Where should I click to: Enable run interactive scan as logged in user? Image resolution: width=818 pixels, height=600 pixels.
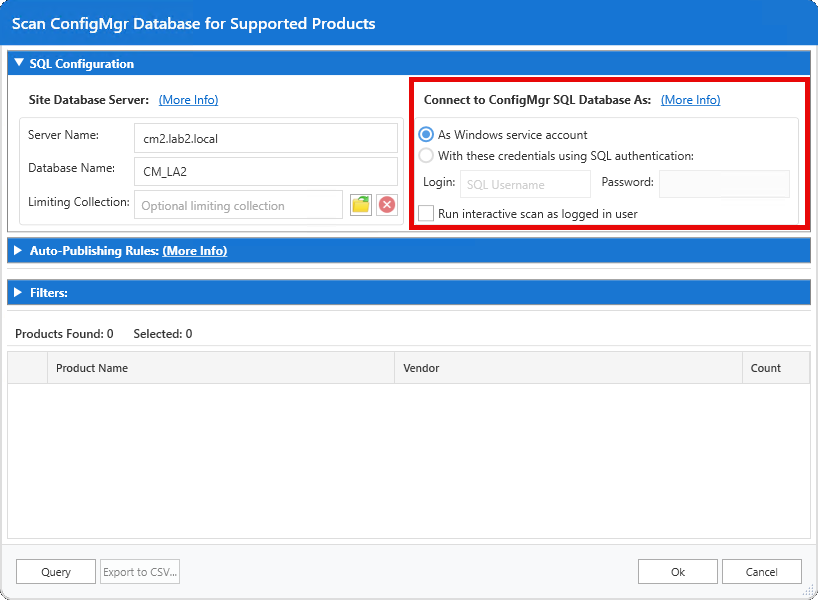(x=425, y=213)
